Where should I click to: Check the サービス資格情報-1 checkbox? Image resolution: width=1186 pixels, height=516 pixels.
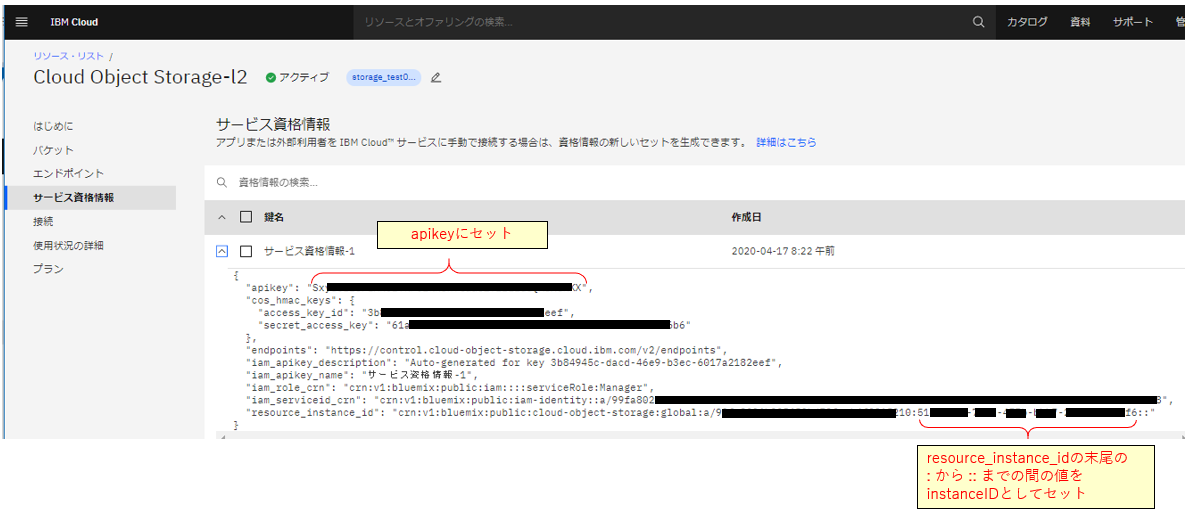(x=246, y=251)
